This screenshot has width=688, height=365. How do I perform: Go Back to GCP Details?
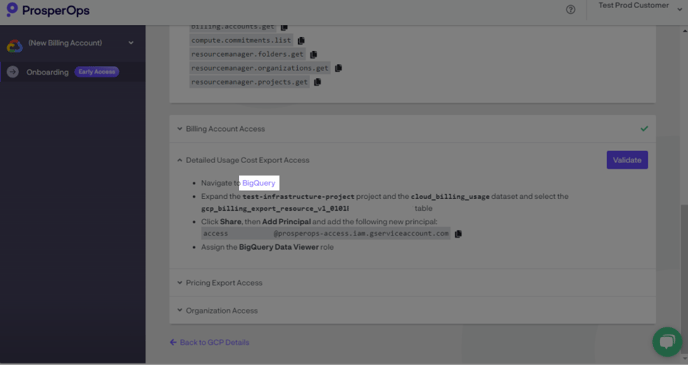[209, 343]
